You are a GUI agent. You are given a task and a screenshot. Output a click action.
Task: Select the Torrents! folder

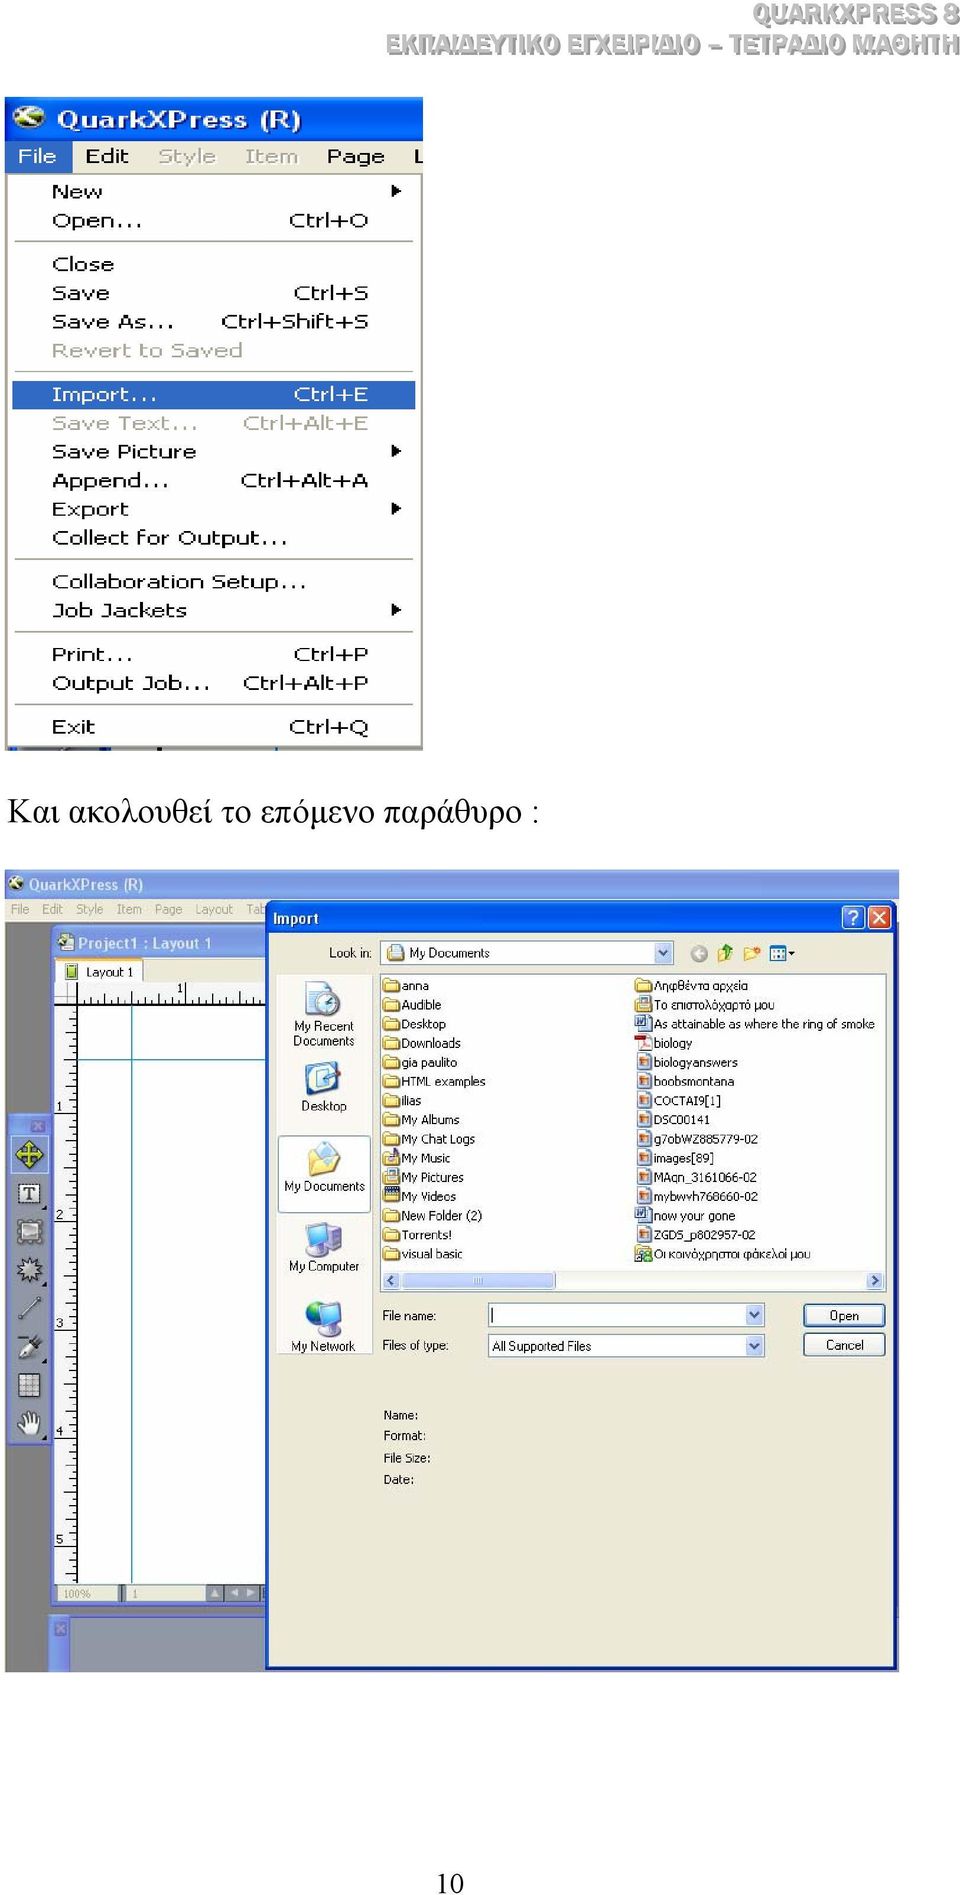coord(418,1236)
